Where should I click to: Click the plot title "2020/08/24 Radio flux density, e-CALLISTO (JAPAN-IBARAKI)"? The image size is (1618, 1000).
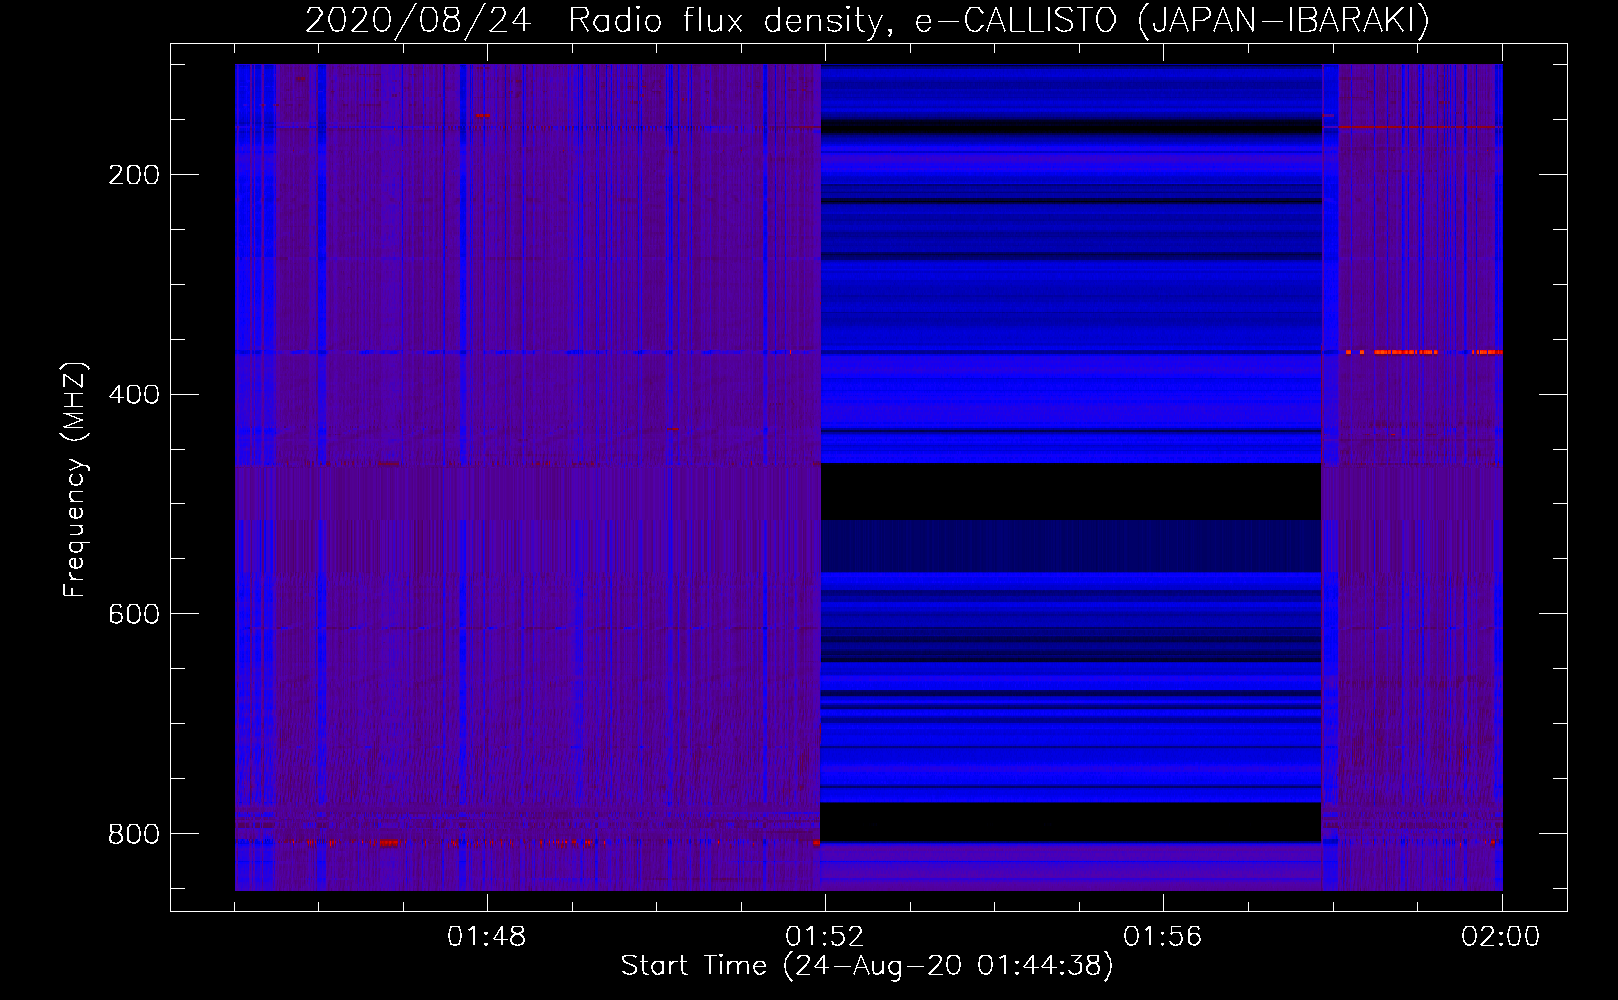pos(867,20)
